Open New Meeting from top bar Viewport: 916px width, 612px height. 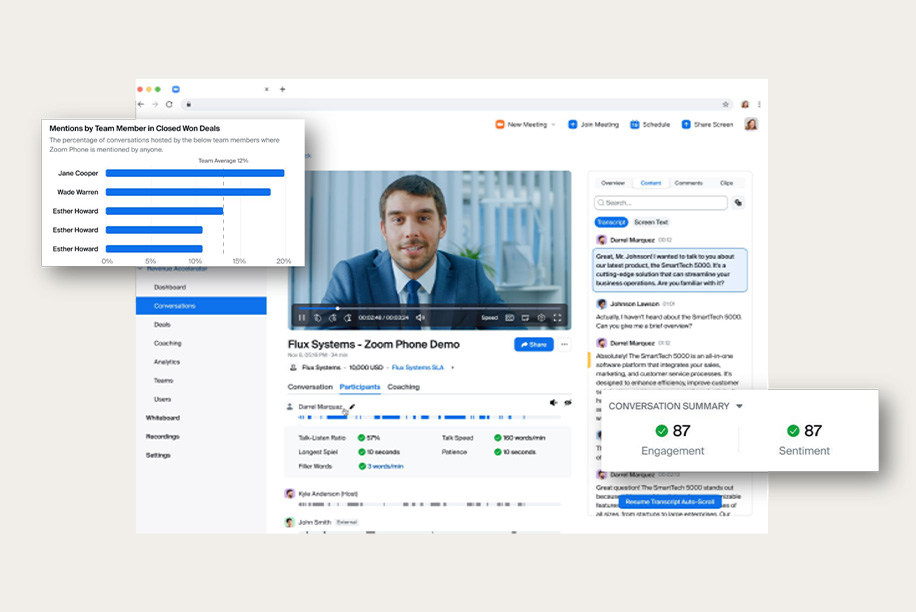tap(522, 124)
